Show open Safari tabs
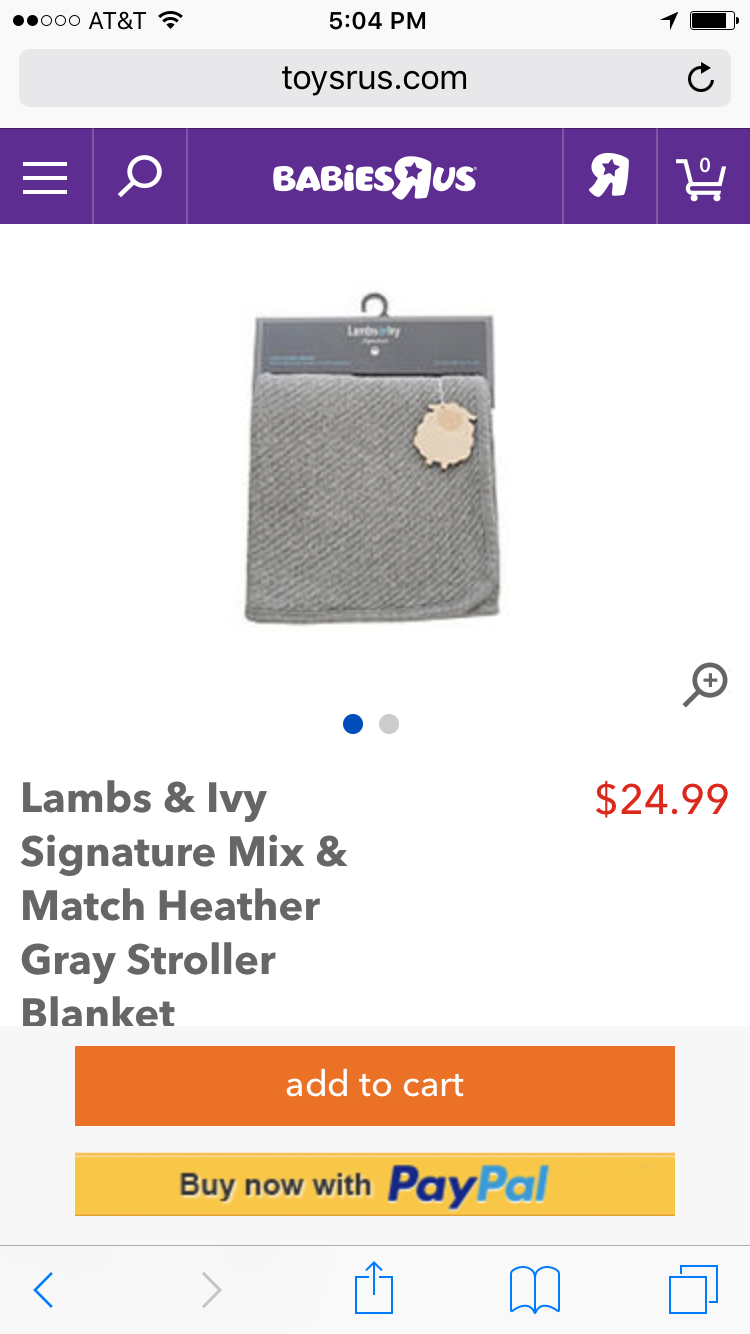This screenshot has width=750, height=1334. point(693,1289)
